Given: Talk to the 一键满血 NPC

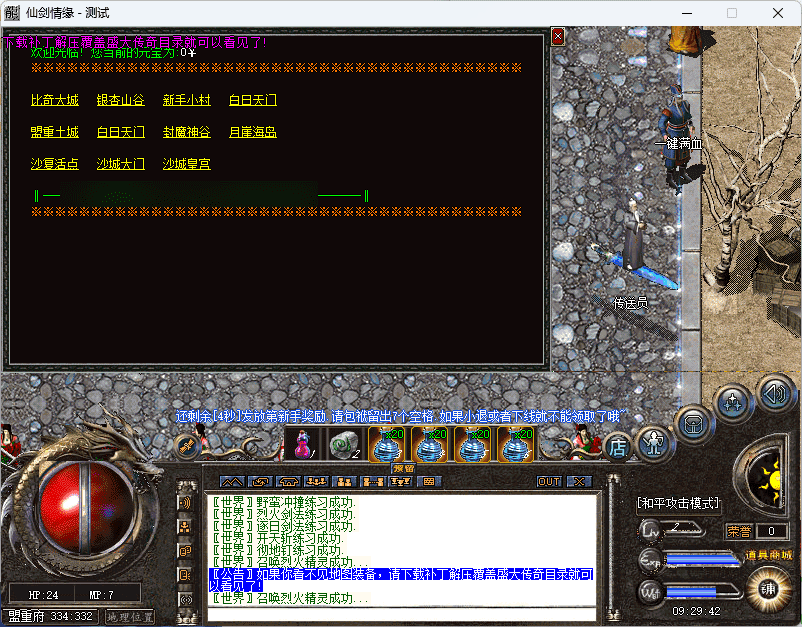Looking at the screenshot, I should [676, 138].
